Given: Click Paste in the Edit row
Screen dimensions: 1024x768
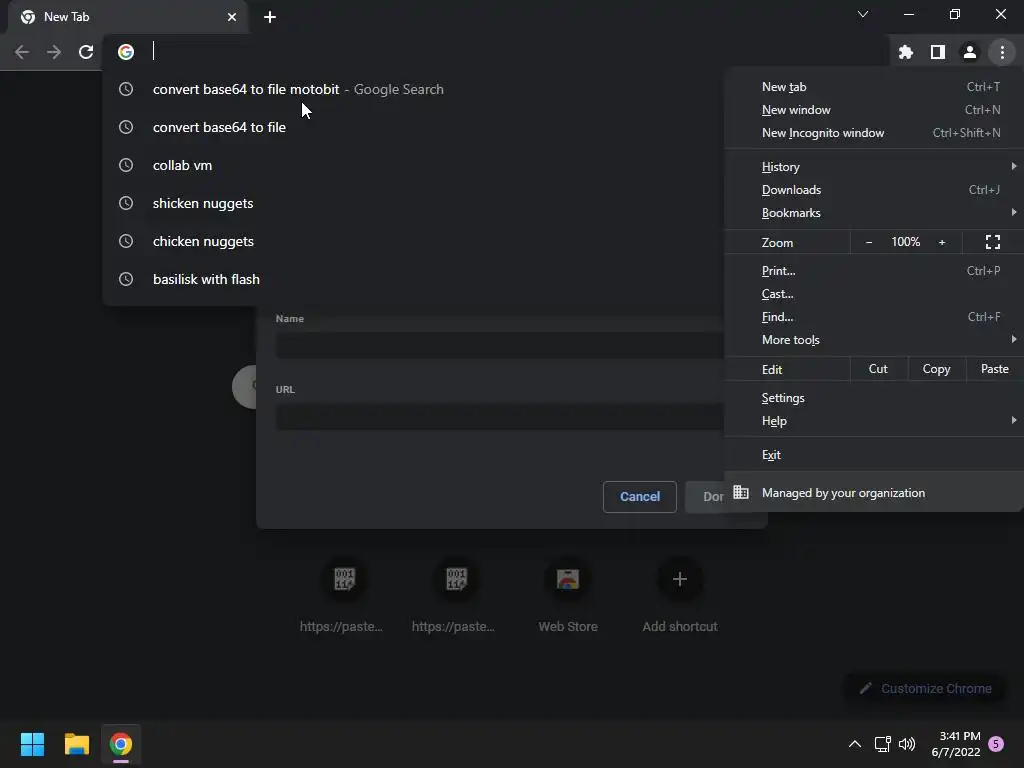Looking at the screenshot, I should pyautogui.click(x=995, y=369).
